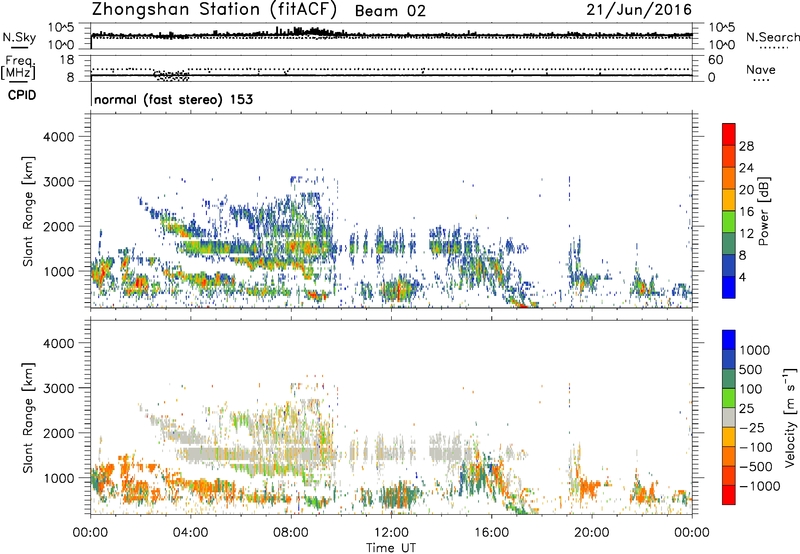Click the 'N.Sky' legend label

pos(19,37)
